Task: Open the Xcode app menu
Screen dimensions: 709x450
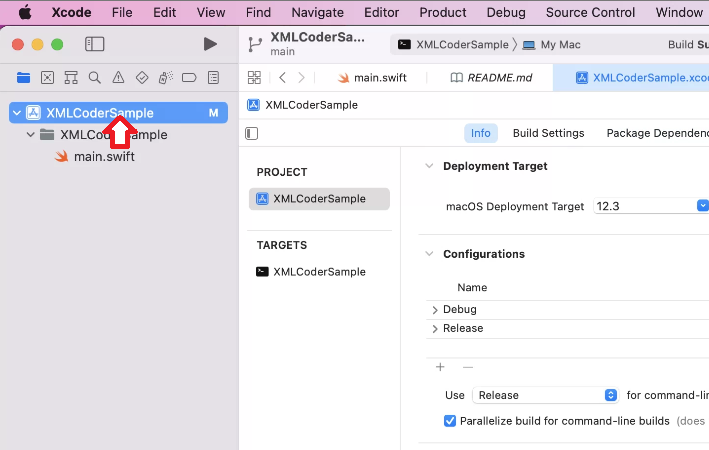Action: pyautogui.click(x=71, y=12)
